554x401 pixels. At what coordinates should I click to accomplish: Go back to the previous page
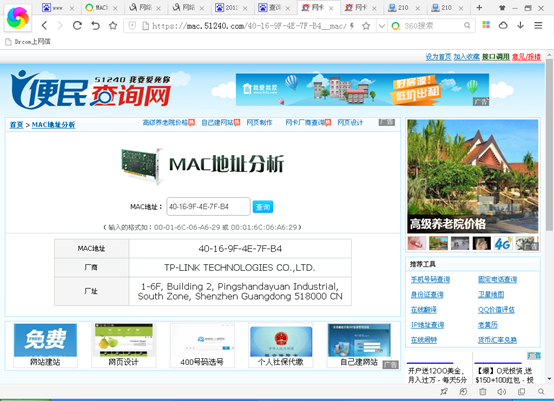(x=44, y=25)
